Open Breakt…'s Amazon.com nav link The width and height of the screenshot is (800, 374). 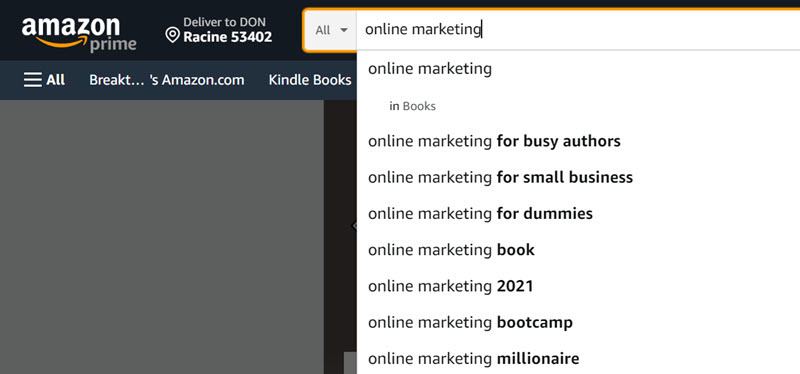coord(167,80)
